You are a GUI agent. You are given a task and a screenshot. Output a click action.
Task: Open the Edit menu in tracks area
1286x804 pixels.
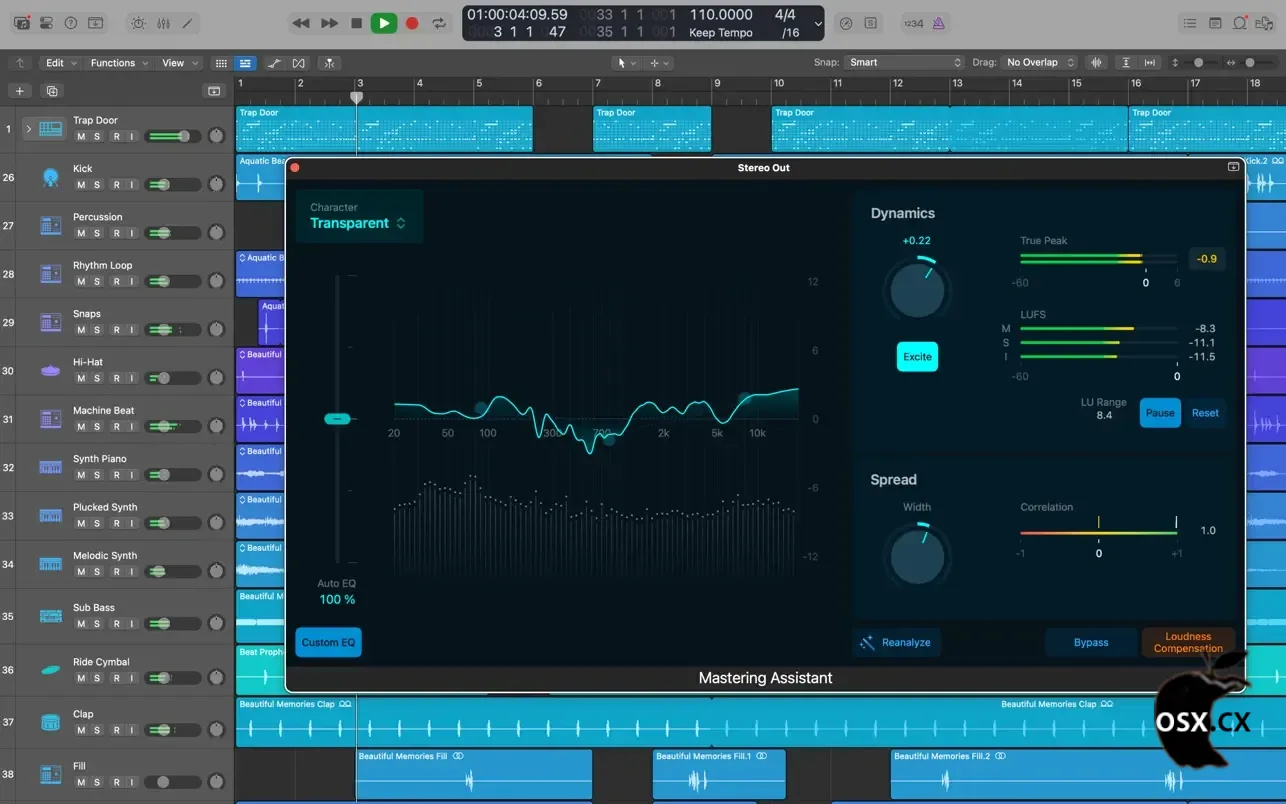[60, 63]
